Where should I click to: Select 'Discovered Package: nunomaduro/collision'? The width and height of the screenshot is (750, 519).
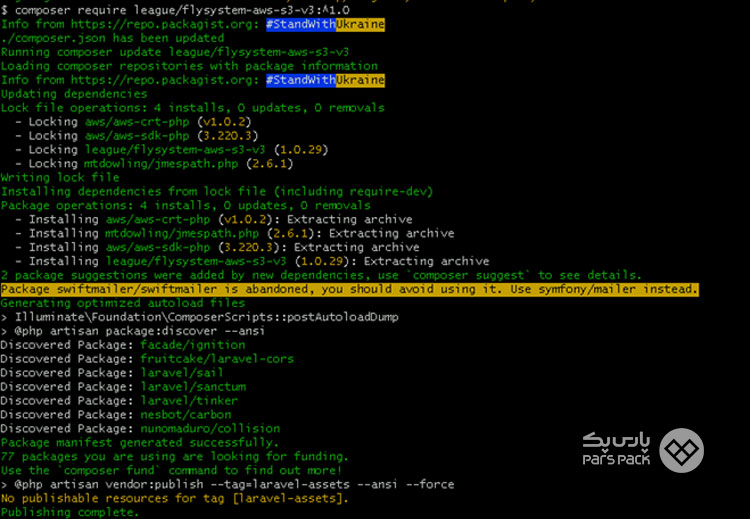[x=140, y=428]
